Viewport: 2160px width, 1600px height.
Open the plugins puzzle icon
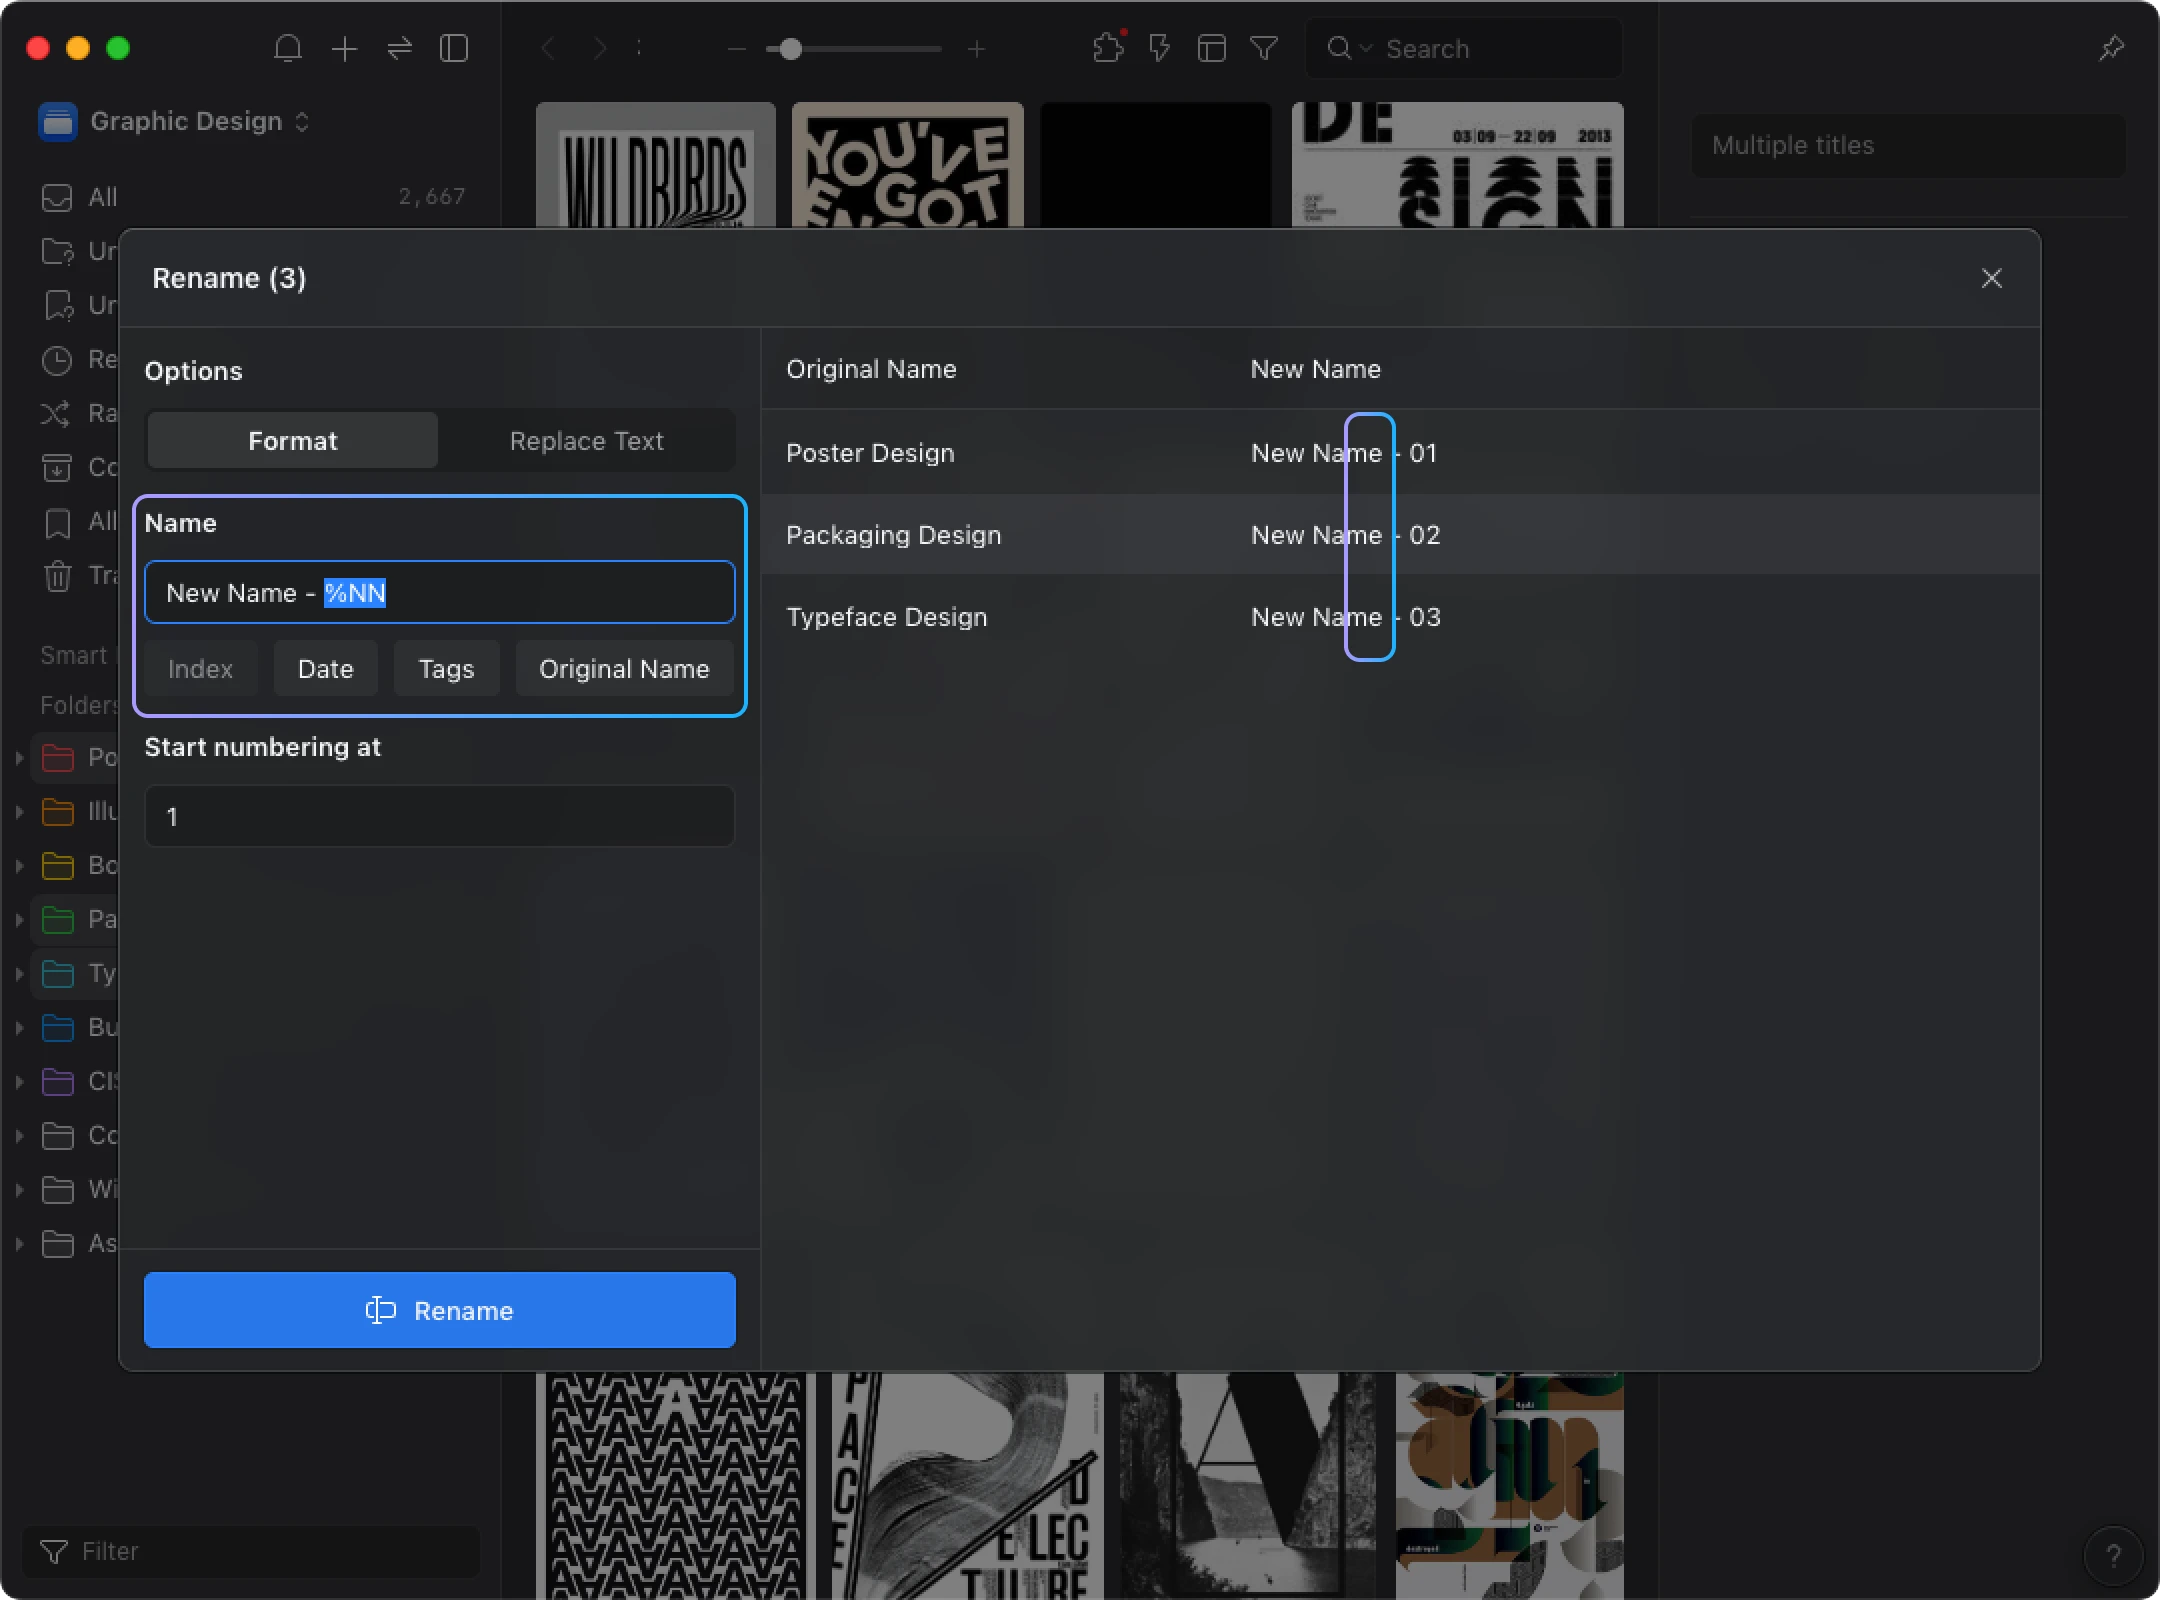click(x=1108, y=47)
